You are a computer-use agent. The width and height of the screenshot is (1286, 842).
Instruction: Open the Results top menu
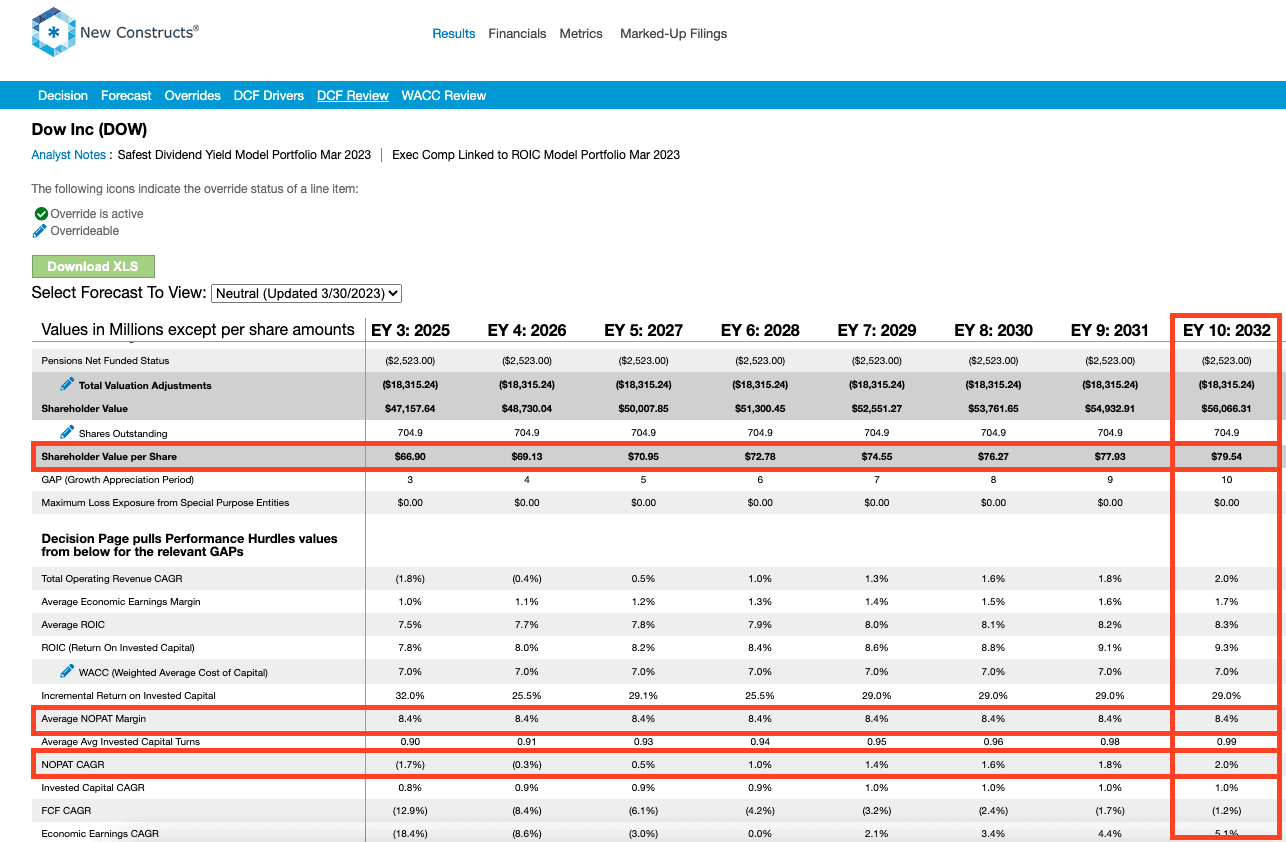[453, 34]
